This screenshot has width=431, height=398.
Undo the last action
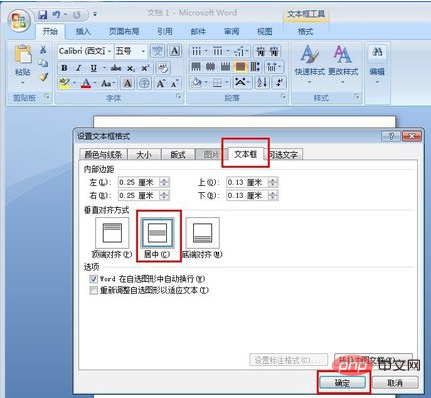tap(57, 15)
